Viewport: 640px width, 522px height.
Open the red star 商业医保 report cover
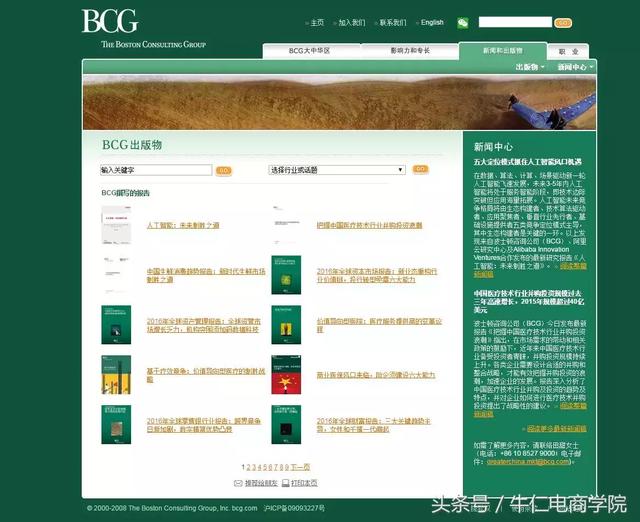pos(286,375)
